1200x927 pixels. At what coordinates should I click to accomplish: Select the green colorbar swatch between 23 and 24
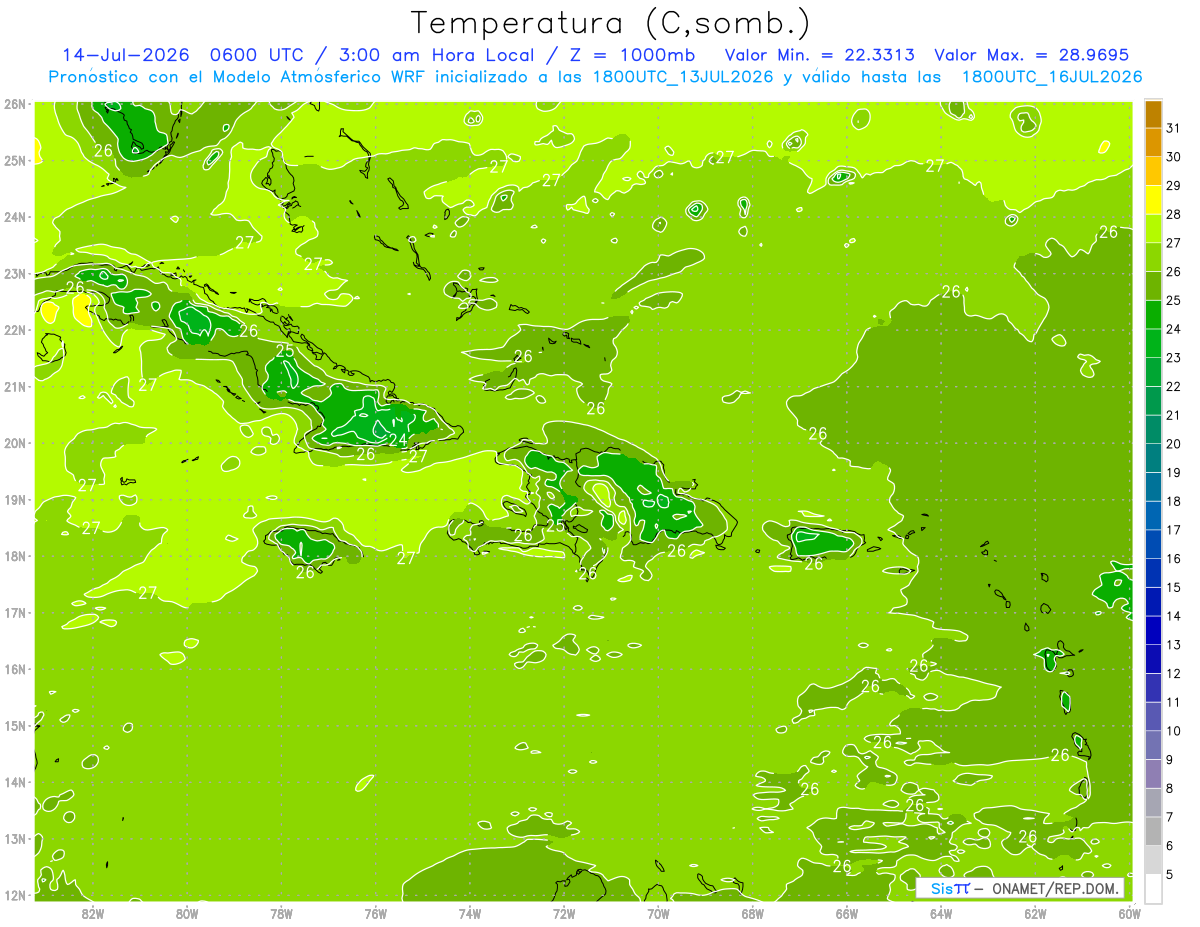click(x=1153, y=344)
